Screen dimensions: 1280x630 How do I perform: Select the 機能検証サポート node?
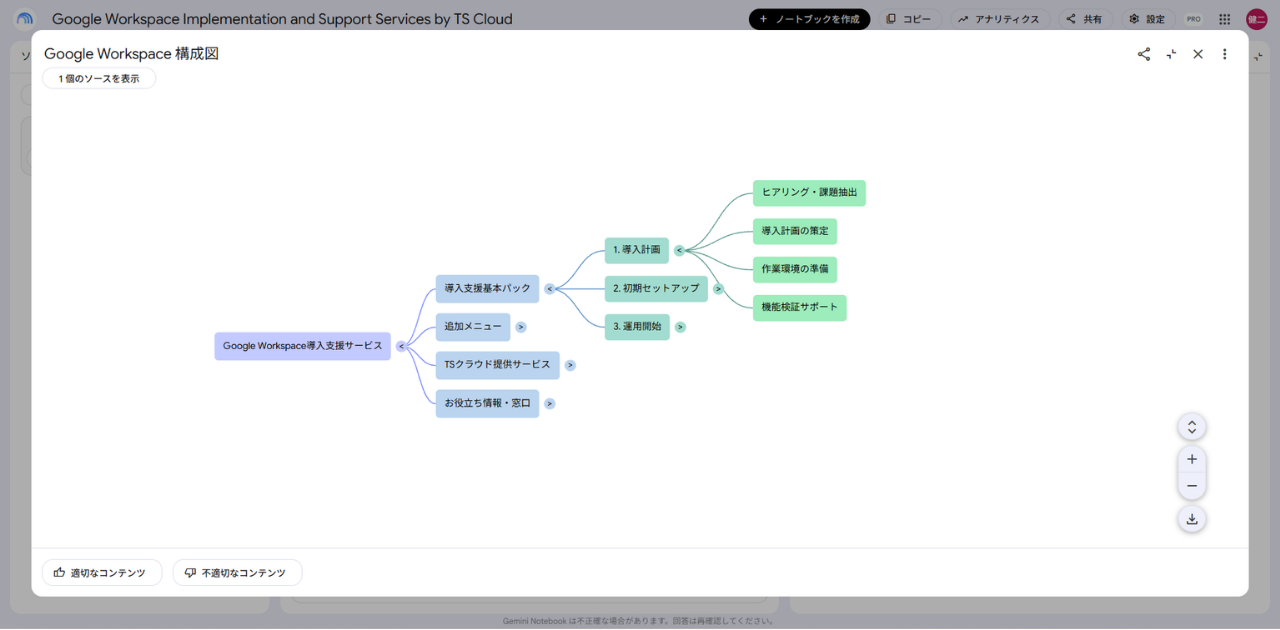(x=800, y=308)
